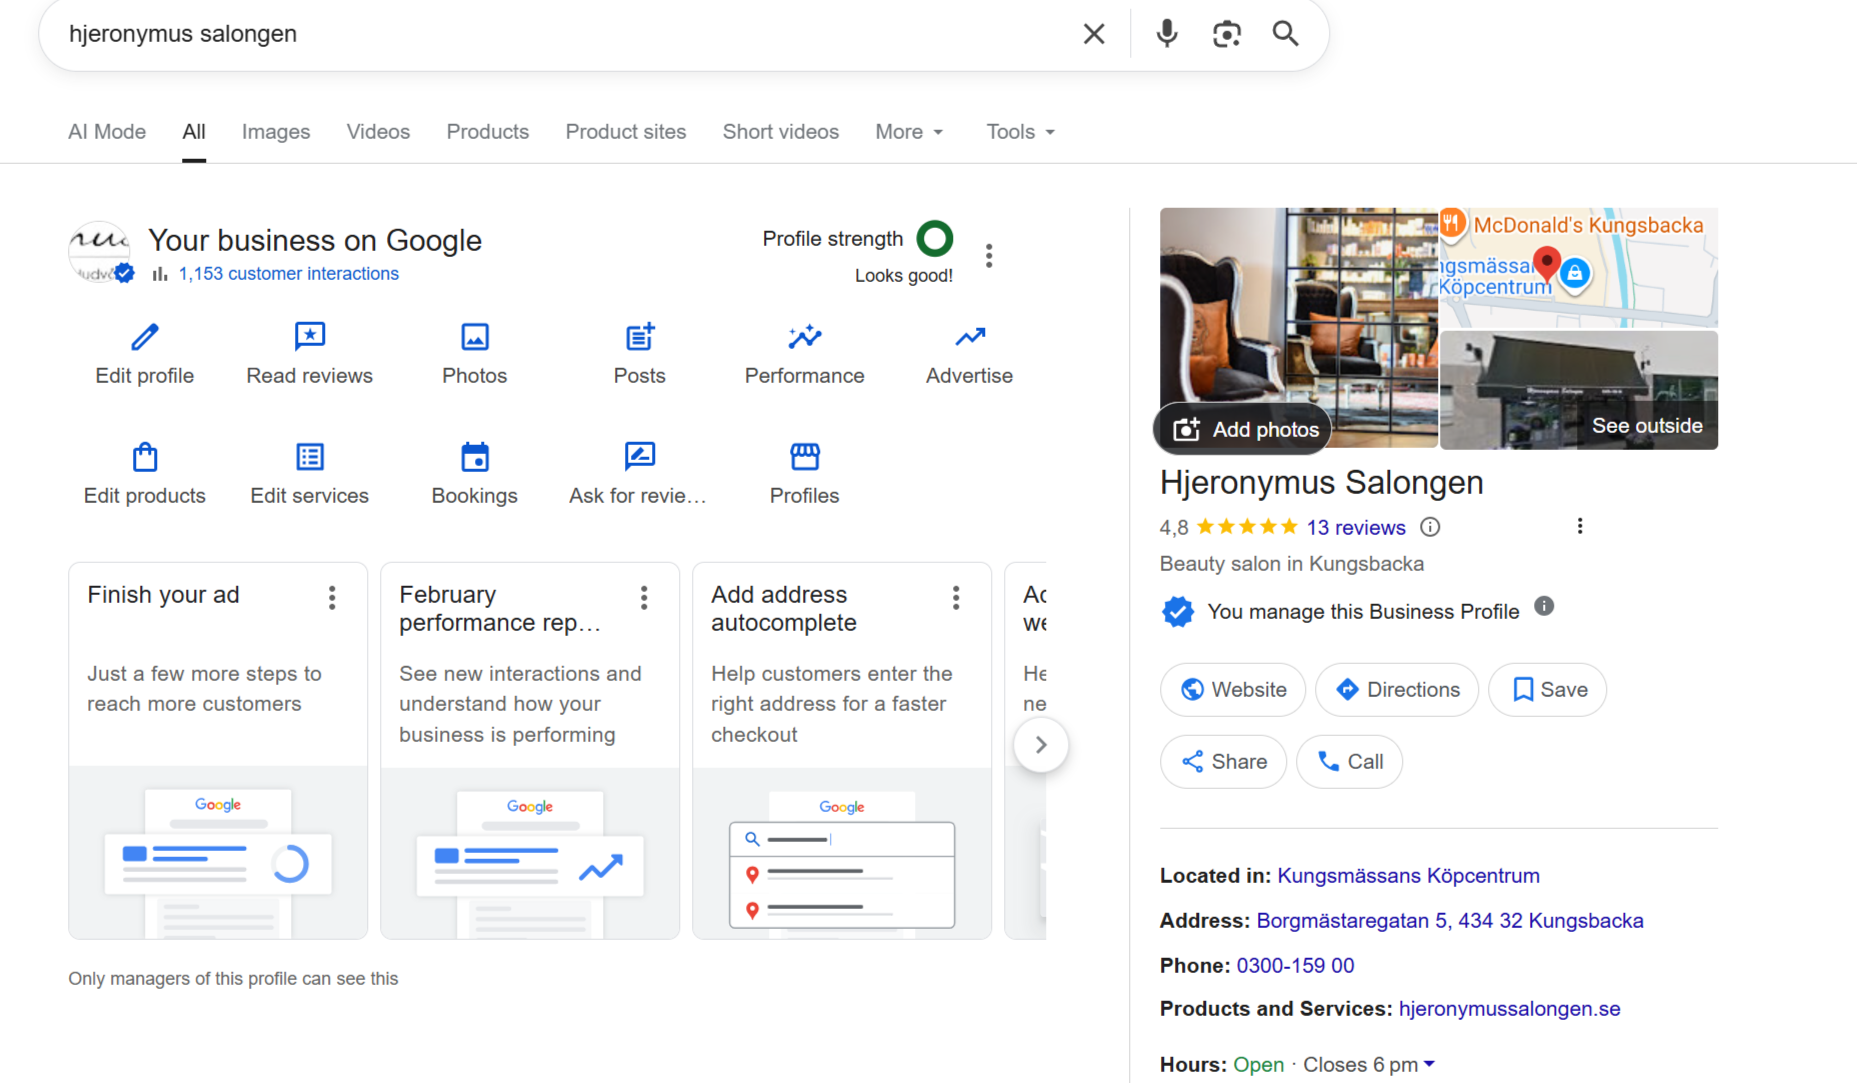
Task: Open See outside street view thumbnail
Action: [1579, 390]
